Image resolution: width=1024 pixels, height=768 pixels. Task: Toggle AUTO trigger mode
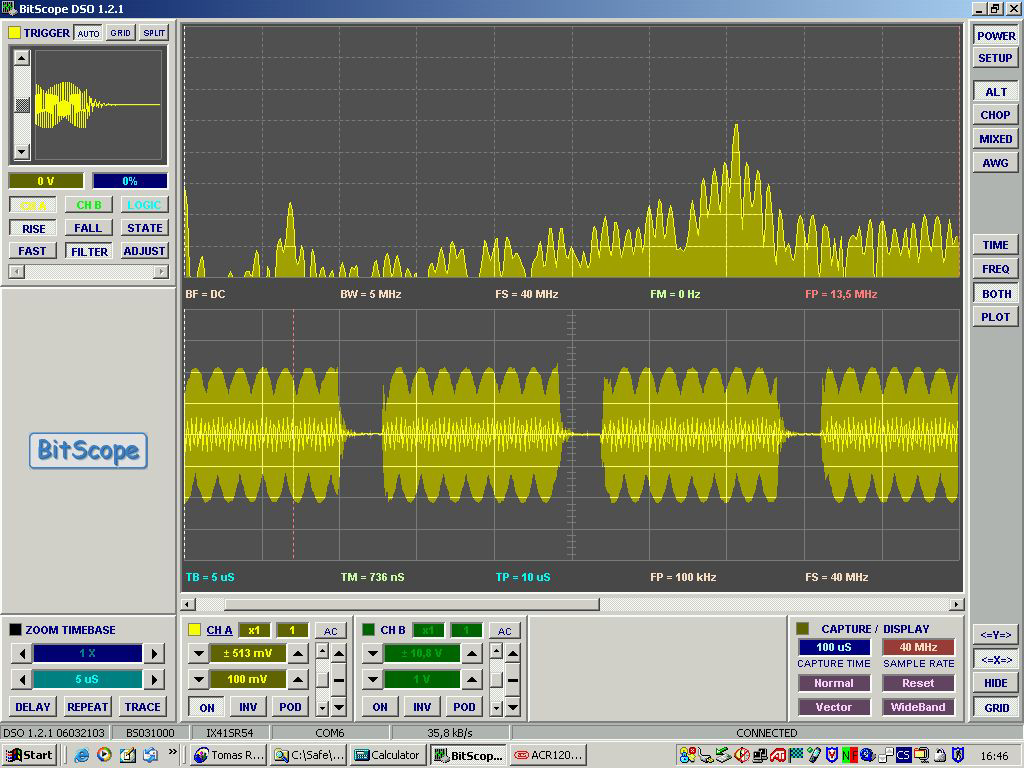88,33
